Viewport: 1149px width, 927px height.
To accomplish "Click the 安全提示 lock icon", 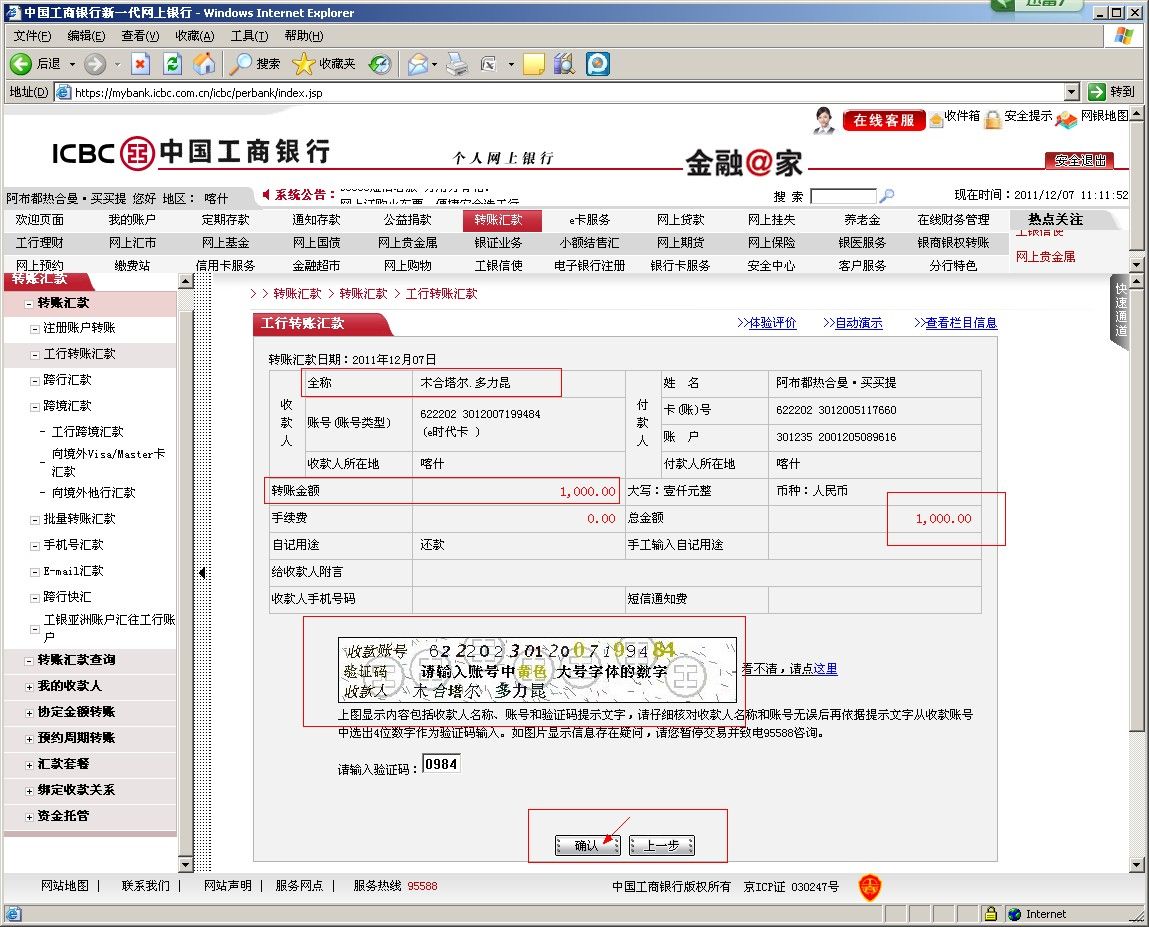I will tap(993, 119).
